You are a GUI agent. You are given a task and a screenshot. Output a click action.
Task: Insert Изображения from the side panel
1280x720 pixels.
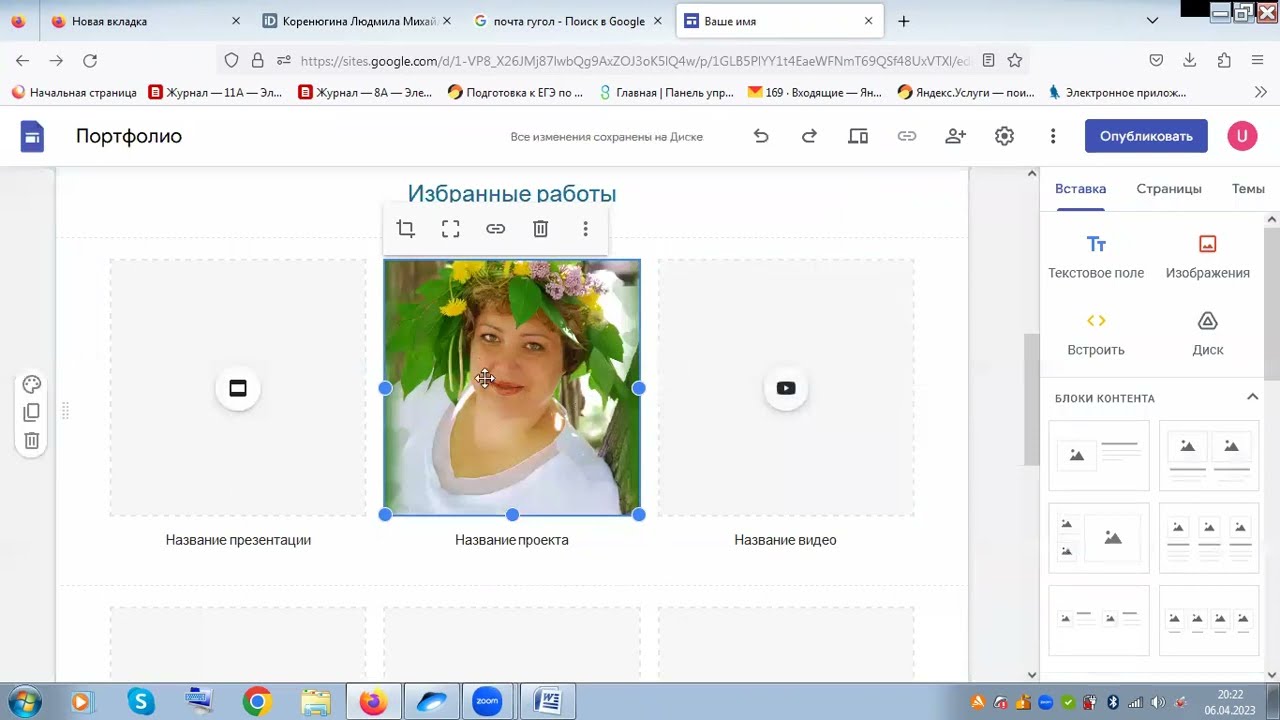pos(1207,257)
